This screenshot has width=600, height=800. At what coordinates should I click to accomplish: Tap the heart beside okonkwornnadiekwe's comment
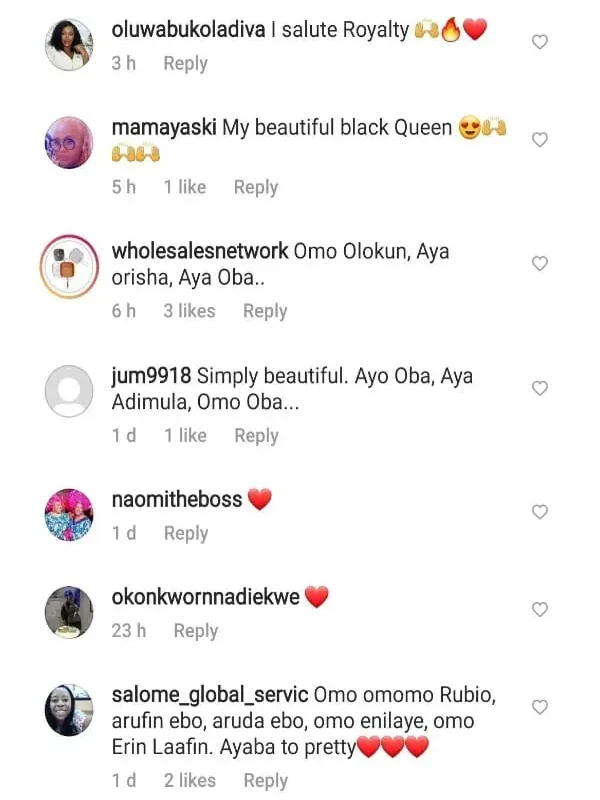click(539, 609)
